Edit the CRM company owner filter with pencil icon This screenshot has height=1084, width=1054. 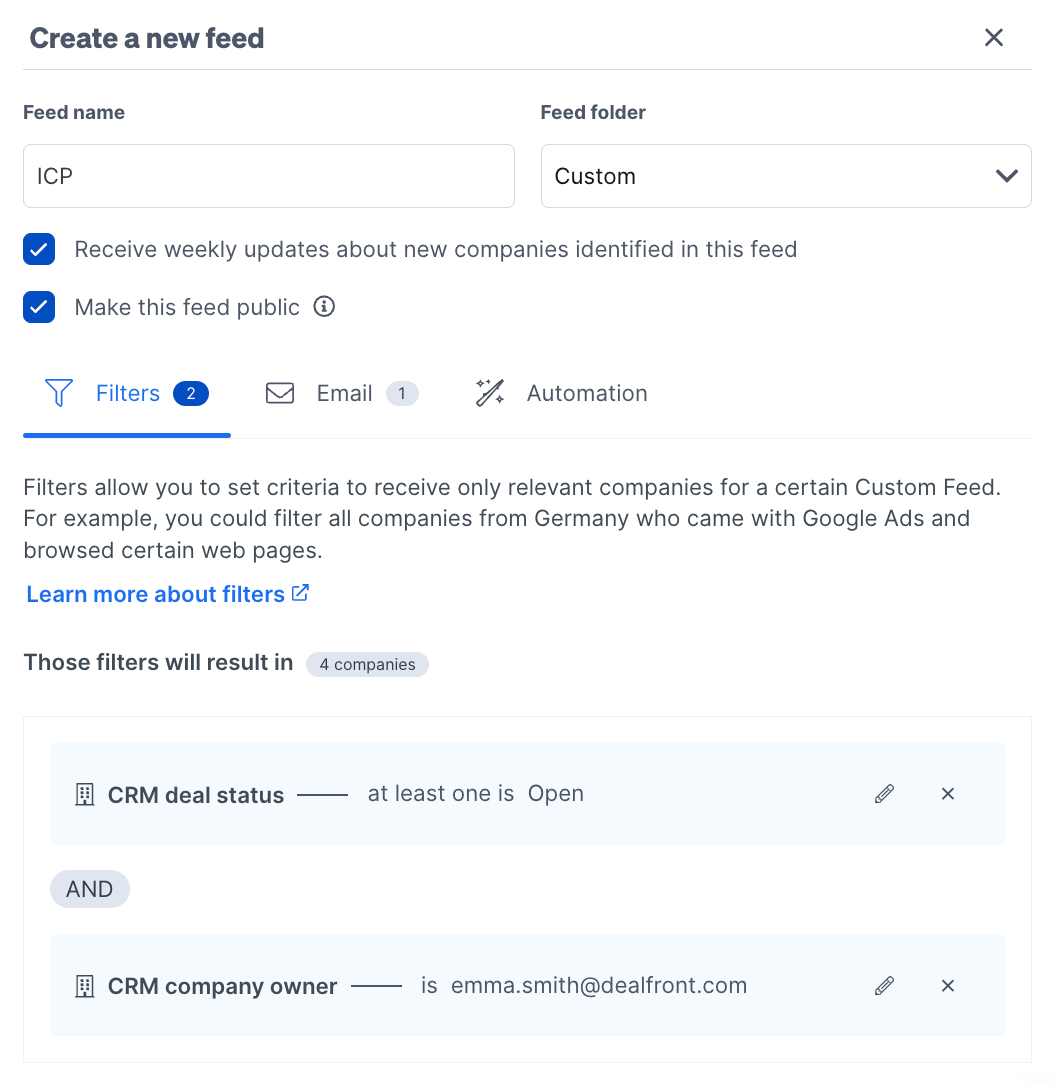(x=884, y=985)
